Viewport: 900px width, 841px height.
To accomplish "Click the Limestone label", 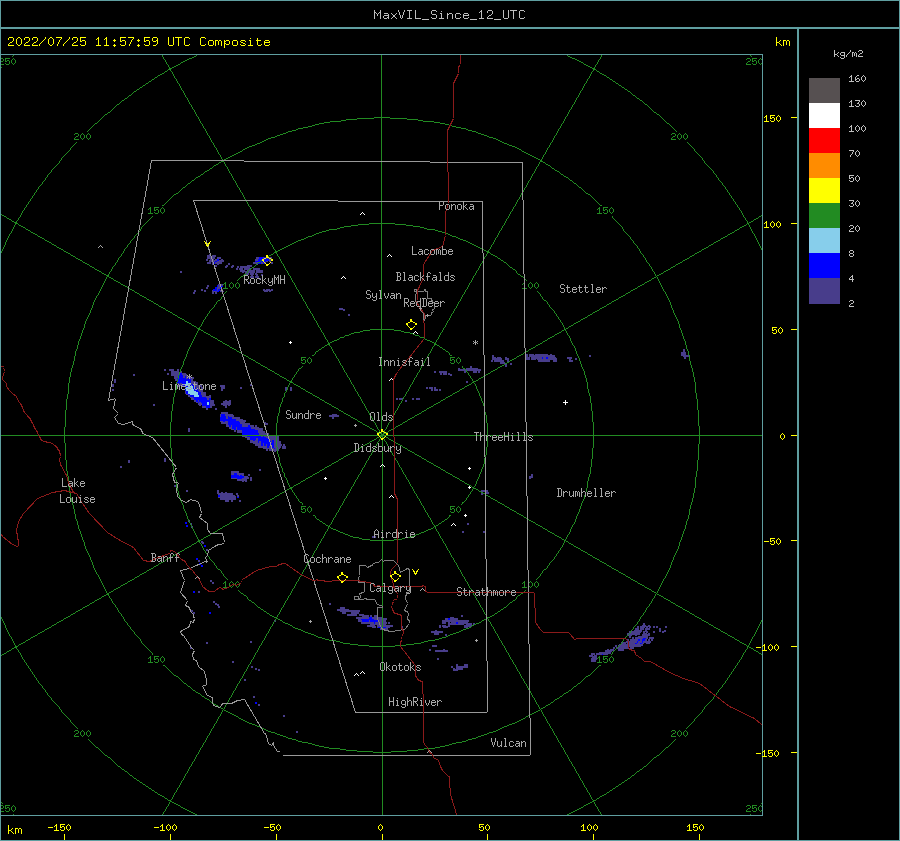I will (189, 386).
